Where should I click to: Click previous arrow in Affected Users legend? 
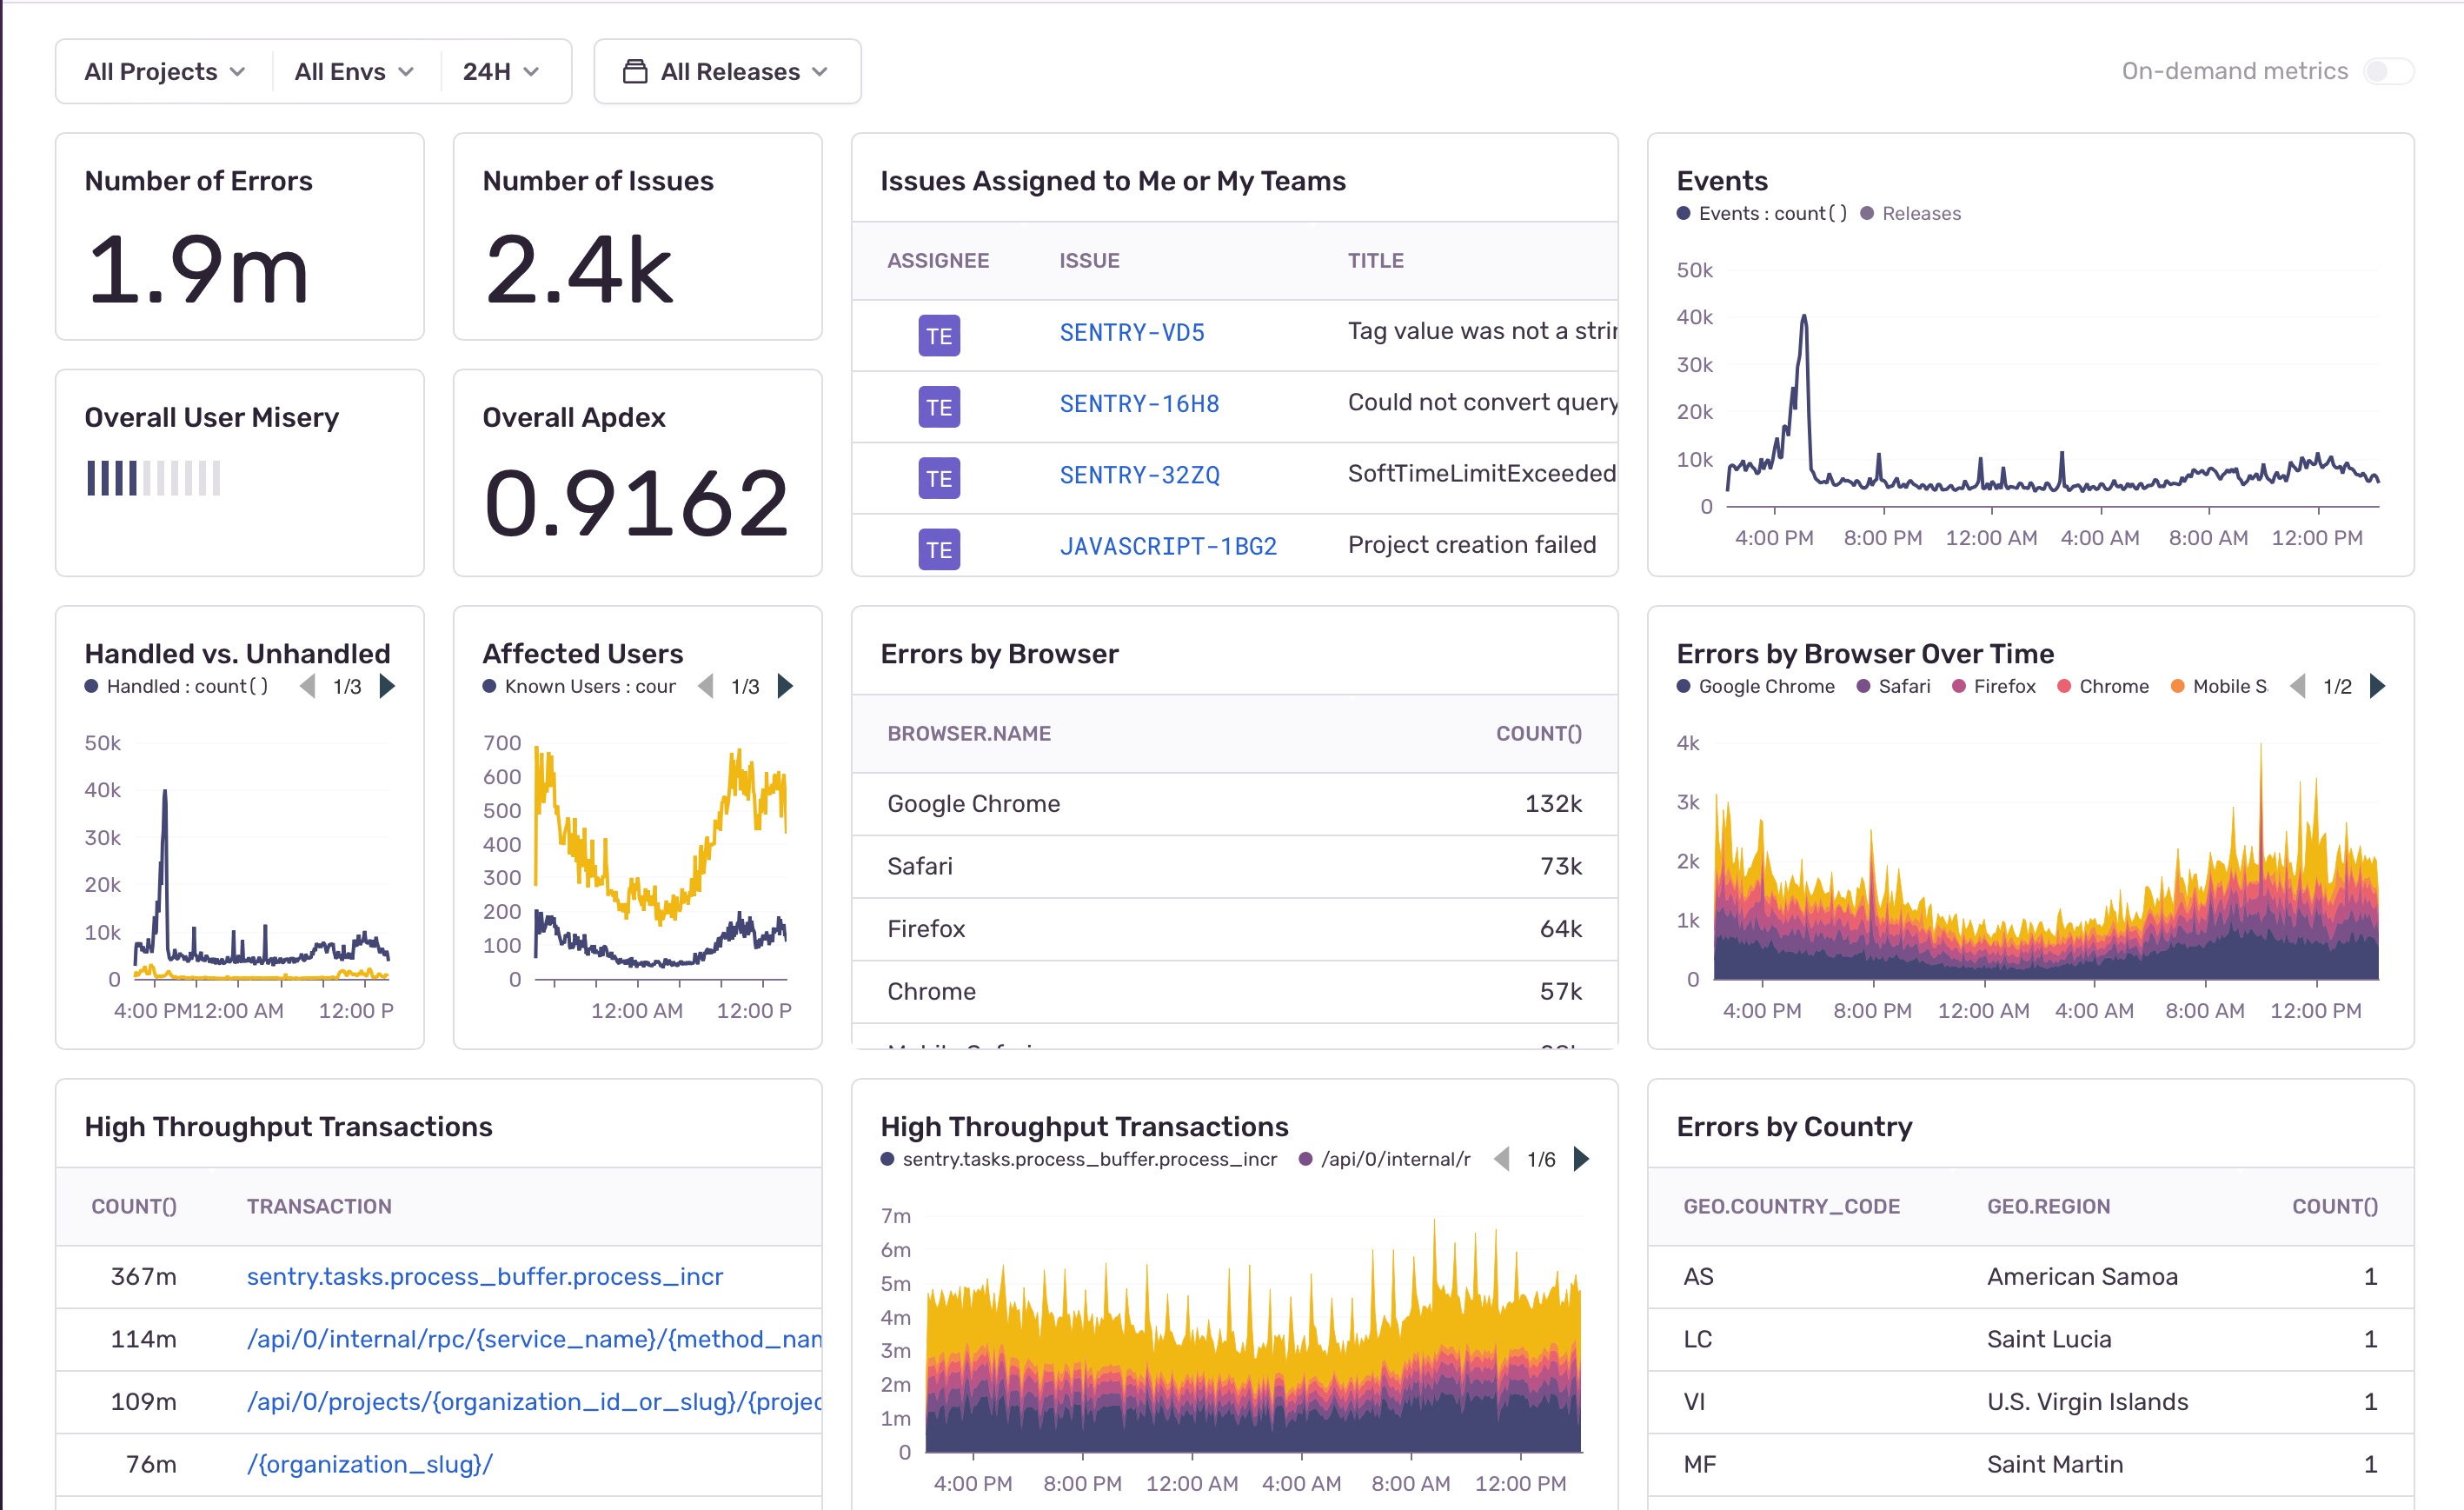[706, 686]
